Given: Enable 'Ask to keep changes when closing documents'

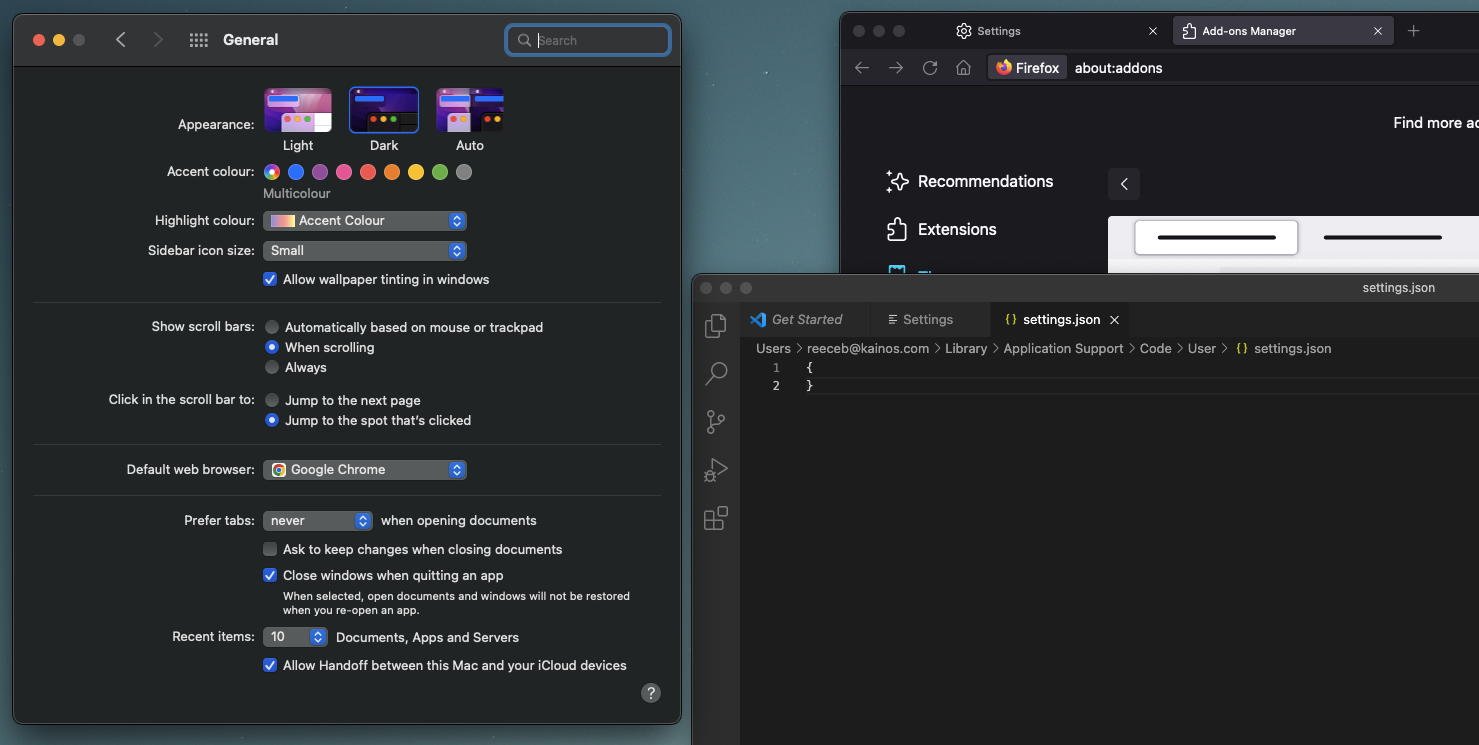Looking at the screenshot, I should pyautogui.click(x=270, y=549).
